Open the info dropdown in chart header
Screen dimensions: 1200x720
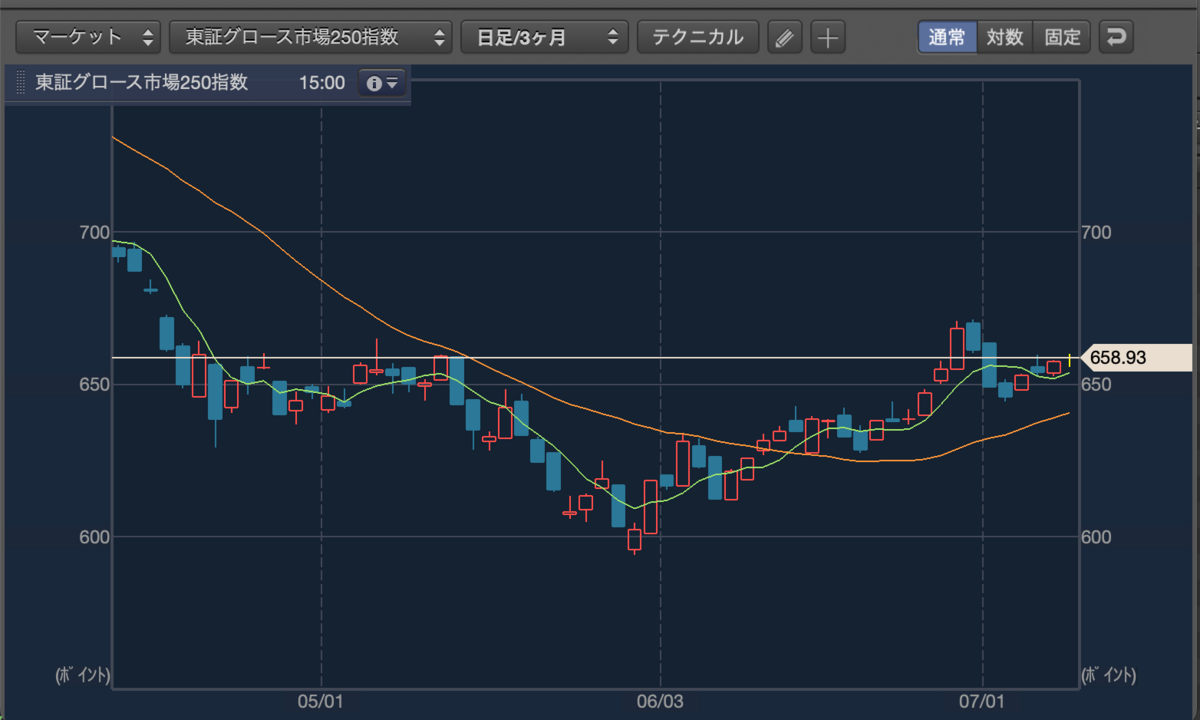click(x=381, y=83)
